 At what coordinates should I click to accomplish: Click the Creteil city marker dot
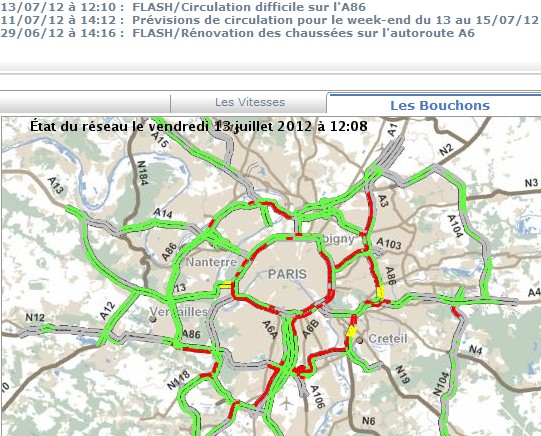[x=360, y=340]
